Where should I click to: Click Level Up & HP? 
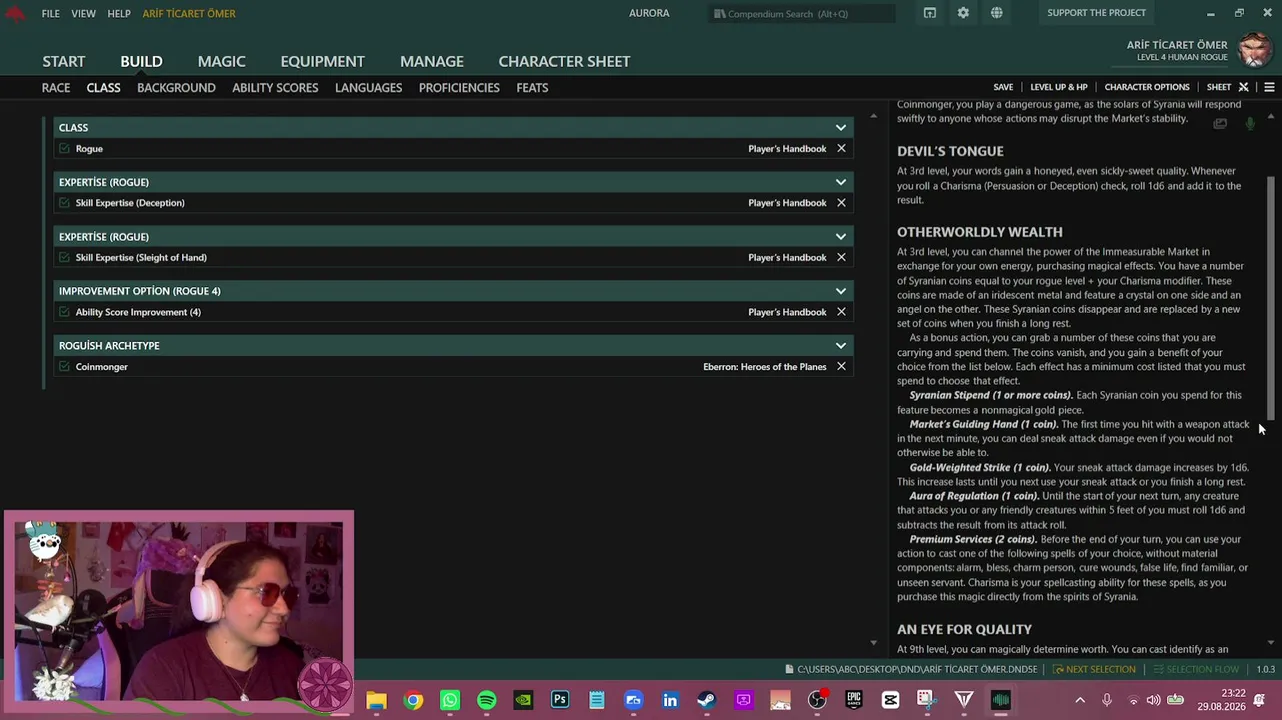tap(1059, 87)
